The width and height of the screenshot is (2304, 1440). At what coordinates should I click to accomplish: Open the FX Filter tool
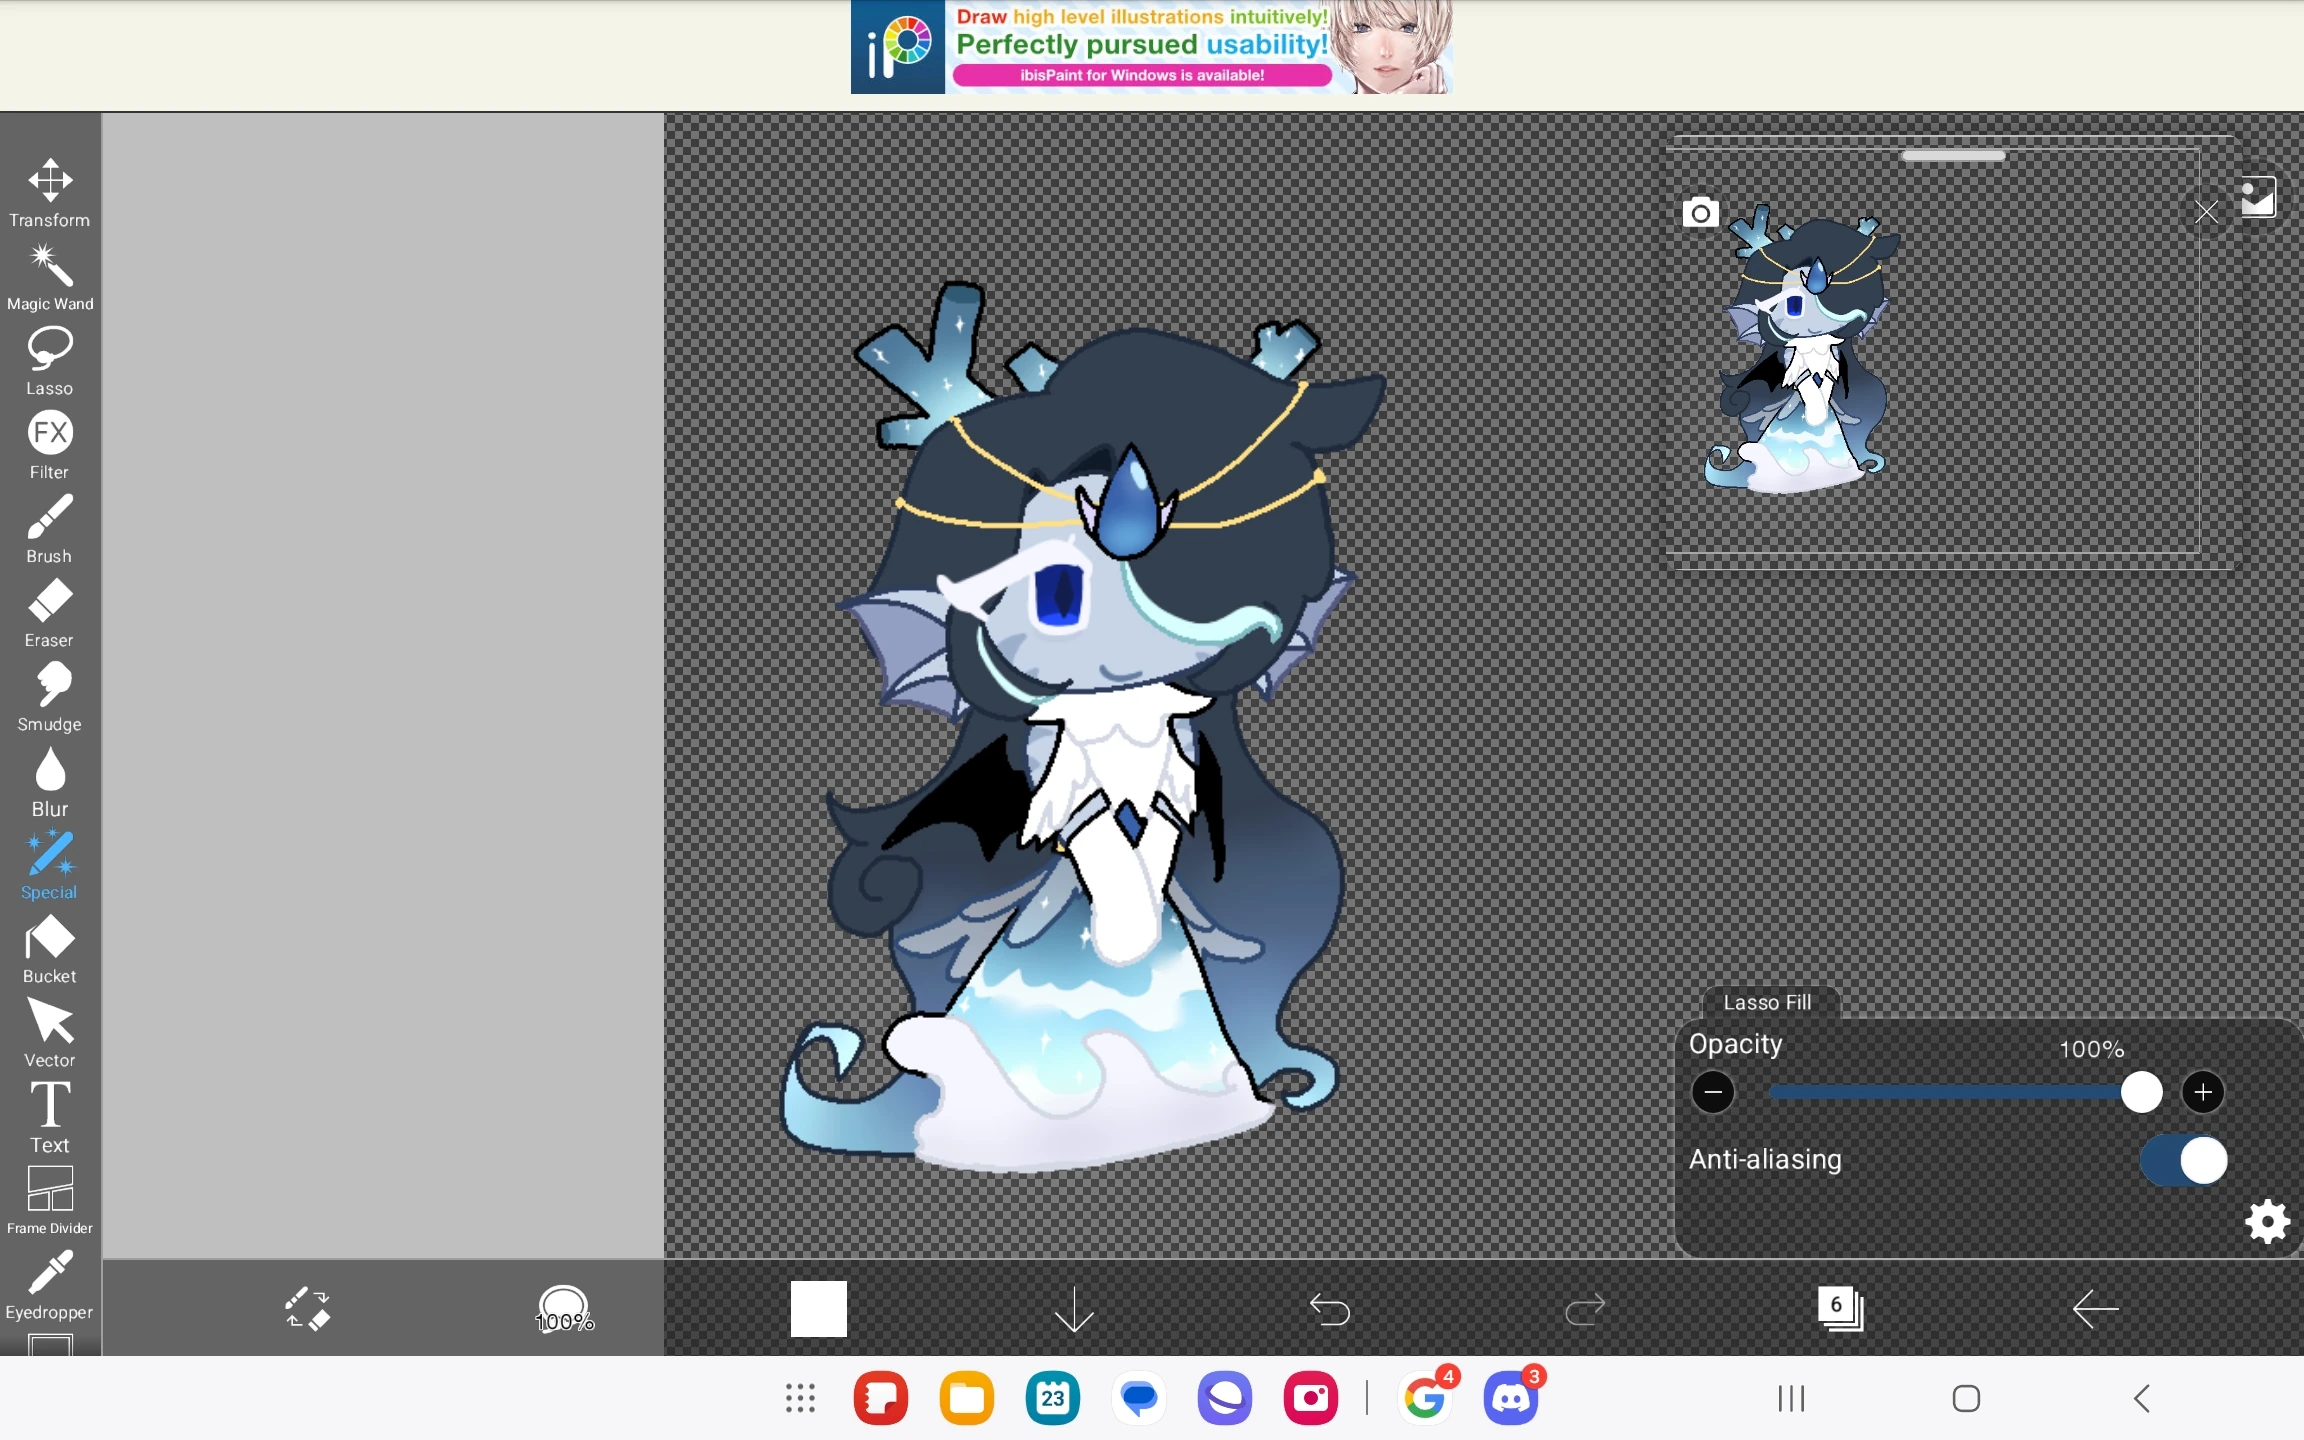click(x=48, y=444)
